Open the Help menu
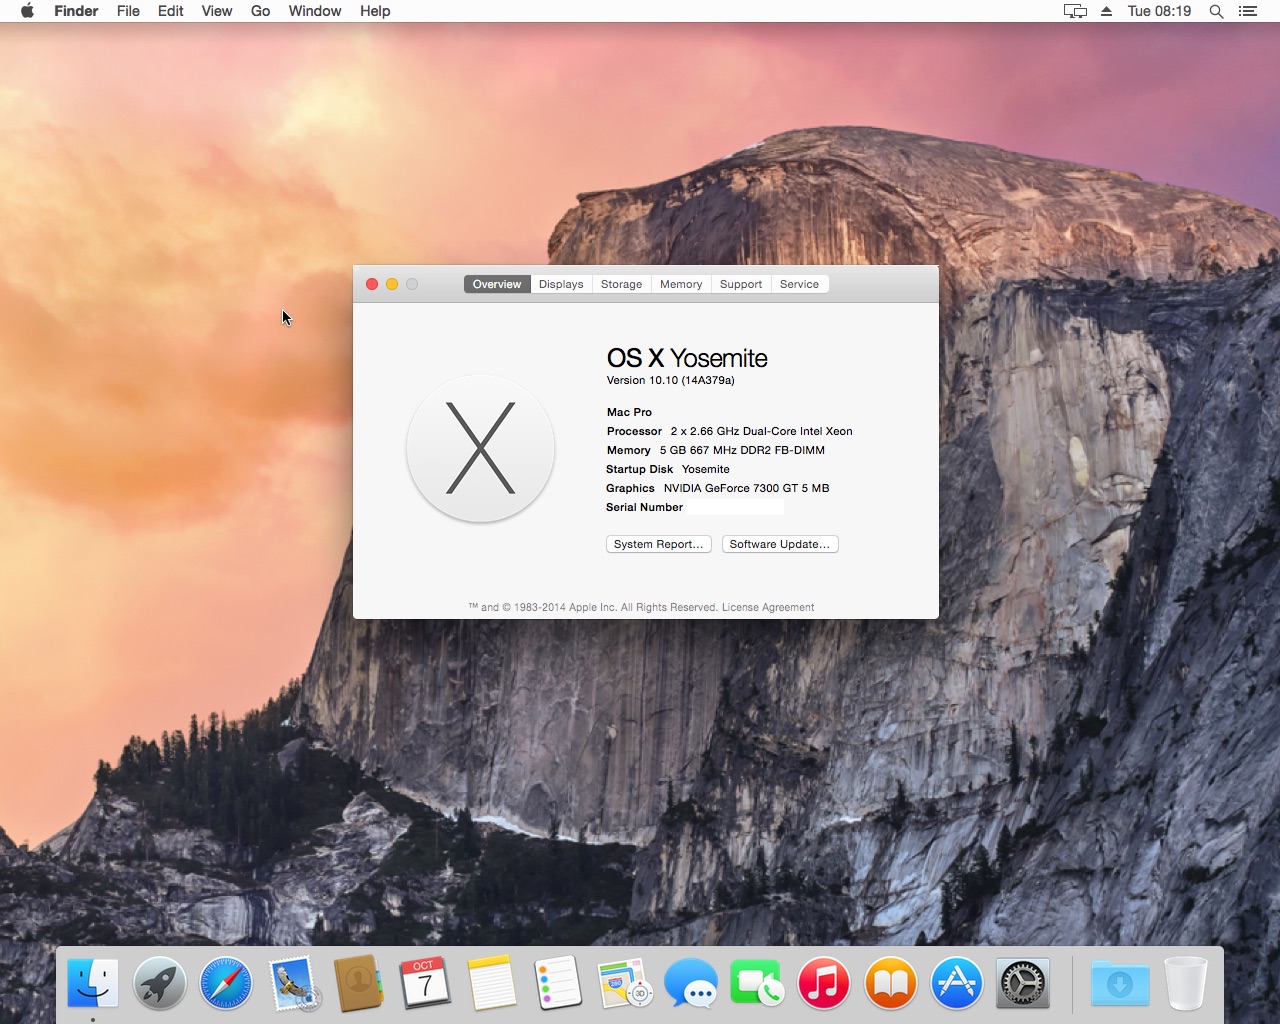Screen dimensions: 1280x1024 pos(375,11)
